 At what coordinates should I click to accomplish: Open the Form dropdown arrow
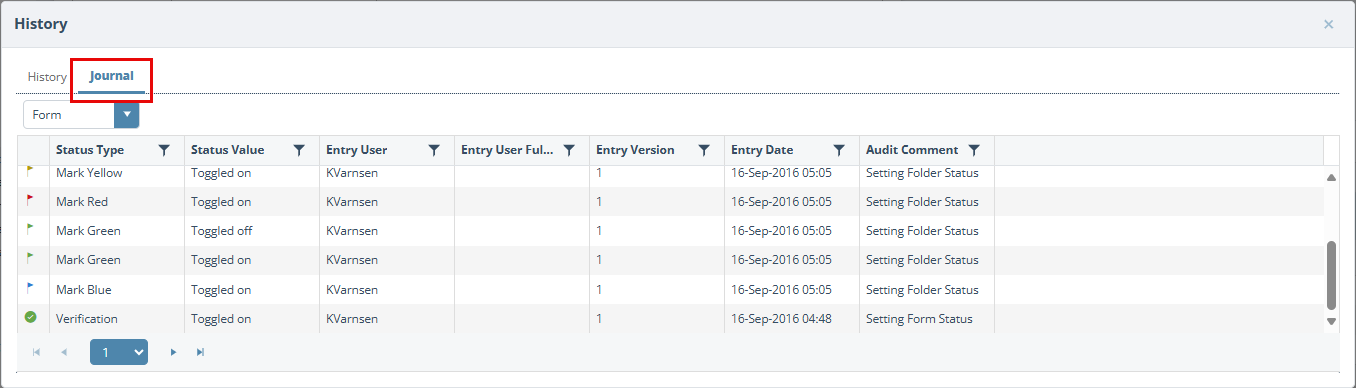(x=127, y=114)
